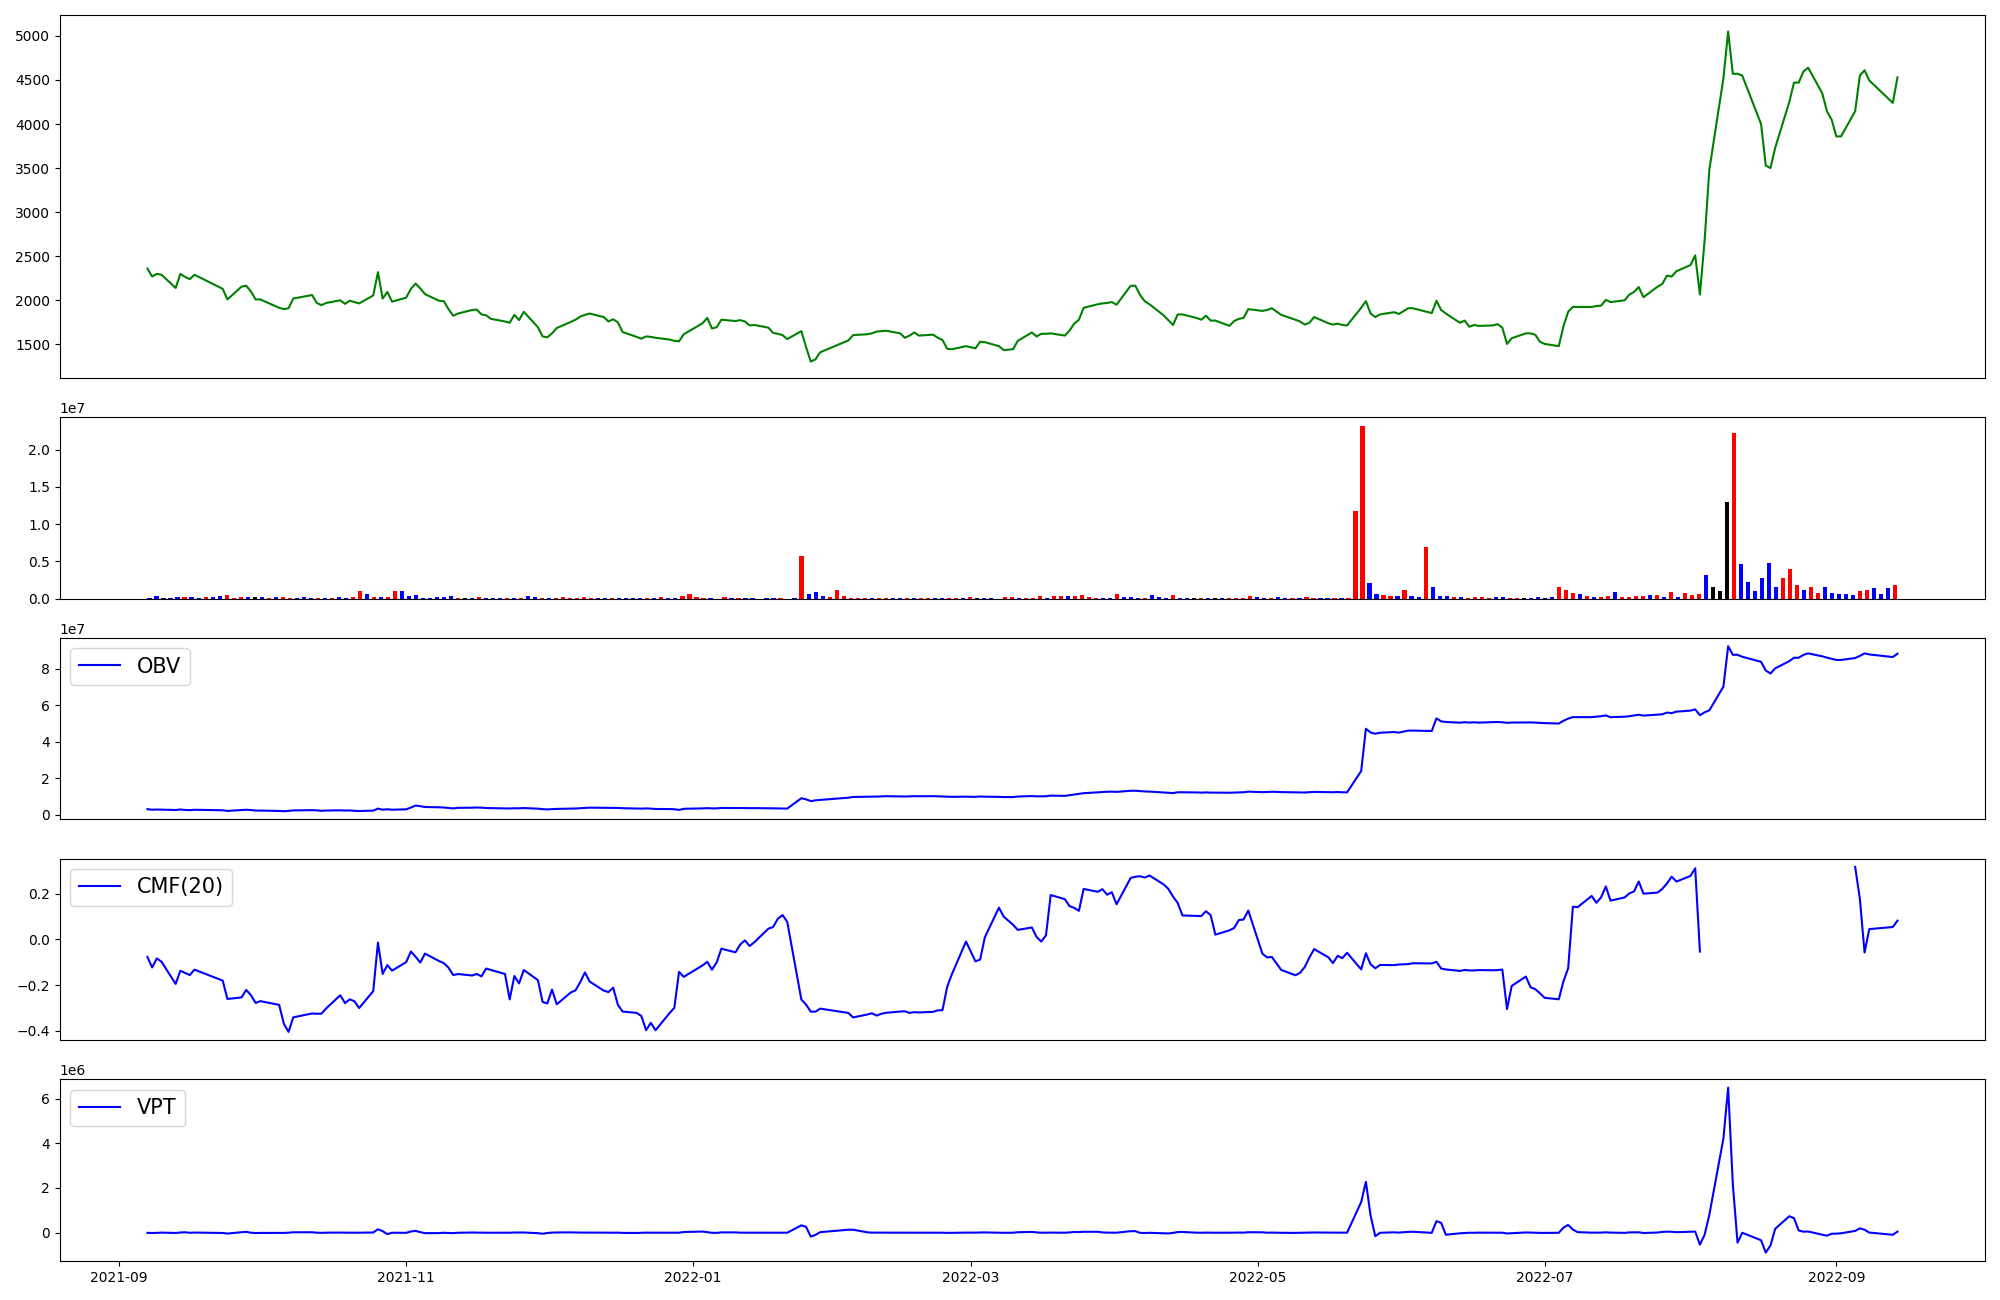
Task: Click the tallest spike in VPT chart
Action: [x=1727, y=1090]
